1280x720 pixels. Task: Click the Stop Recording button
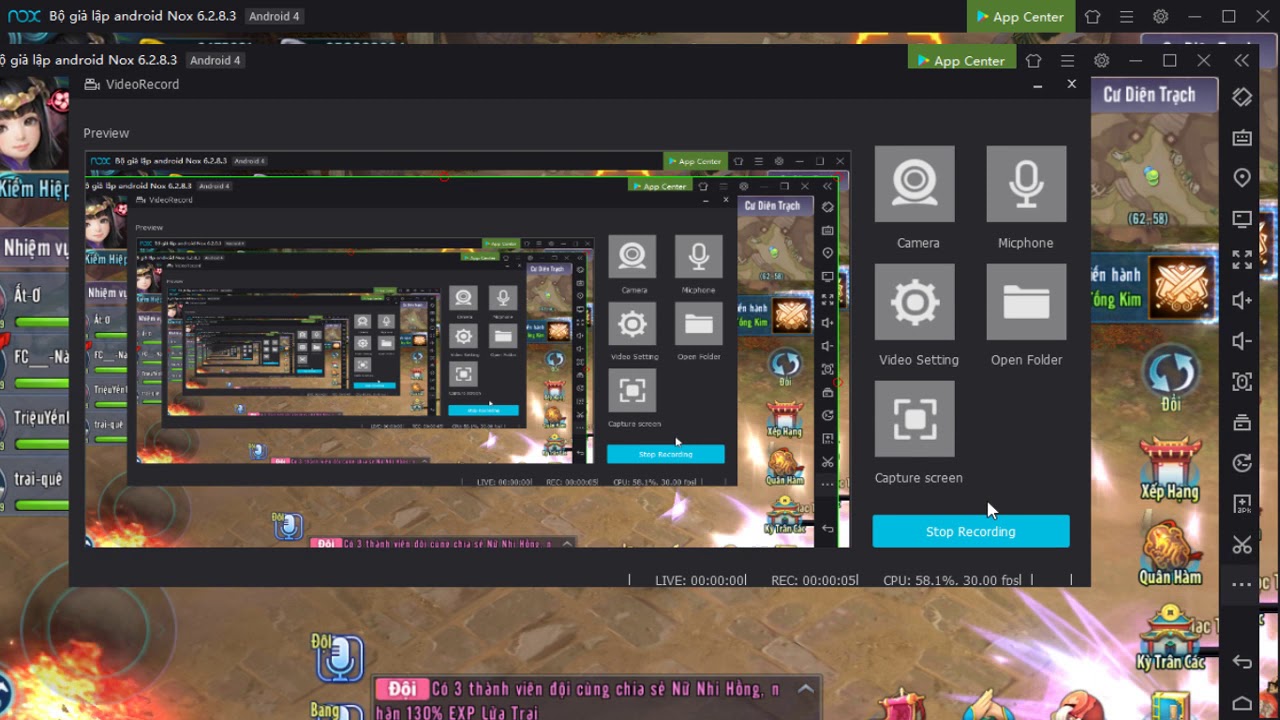tap(971, 531)
